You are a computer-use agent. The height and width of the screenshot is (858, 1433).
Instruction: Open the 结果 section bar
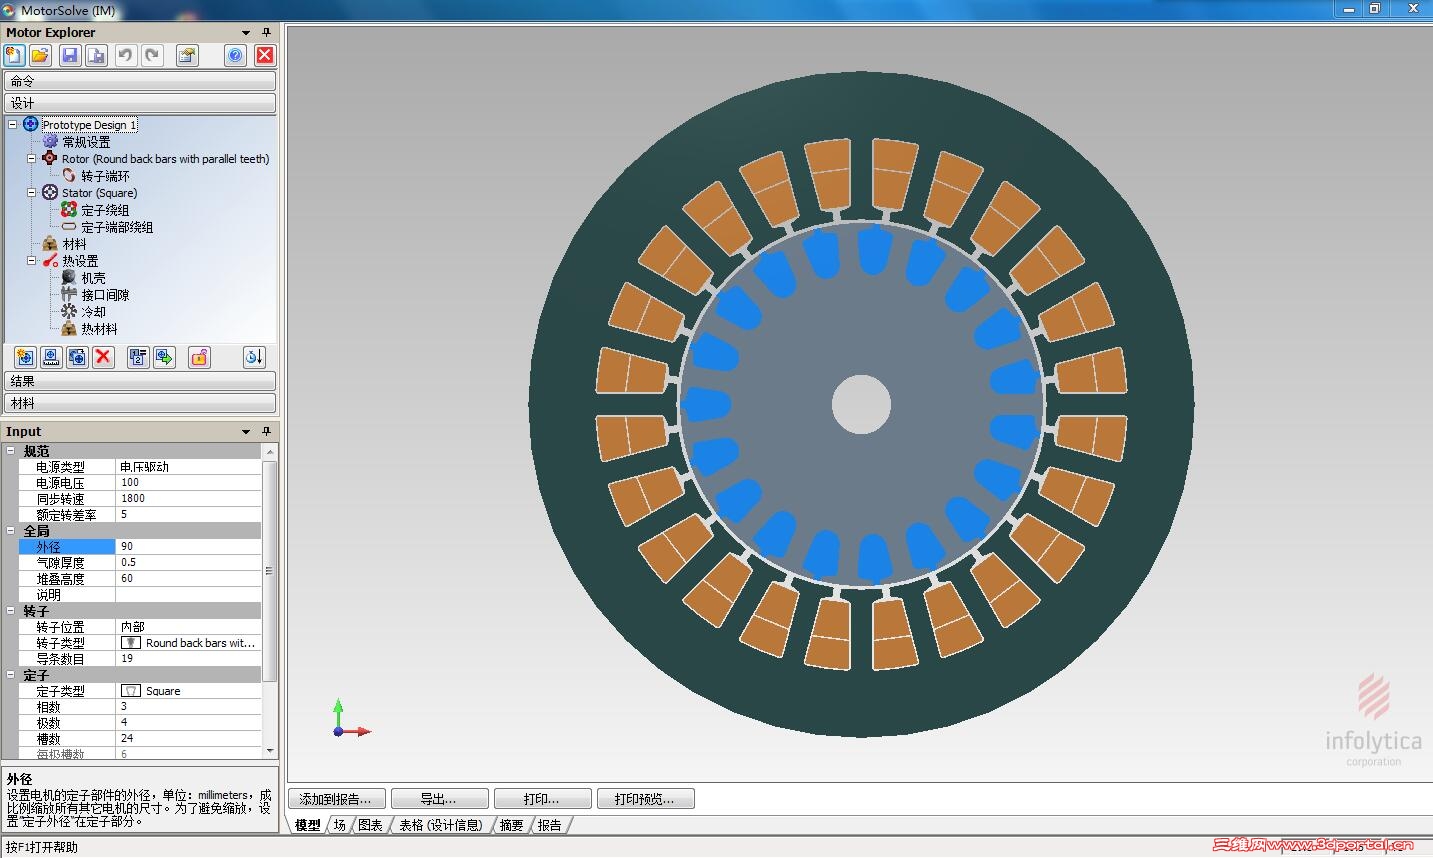click(140, 381)
